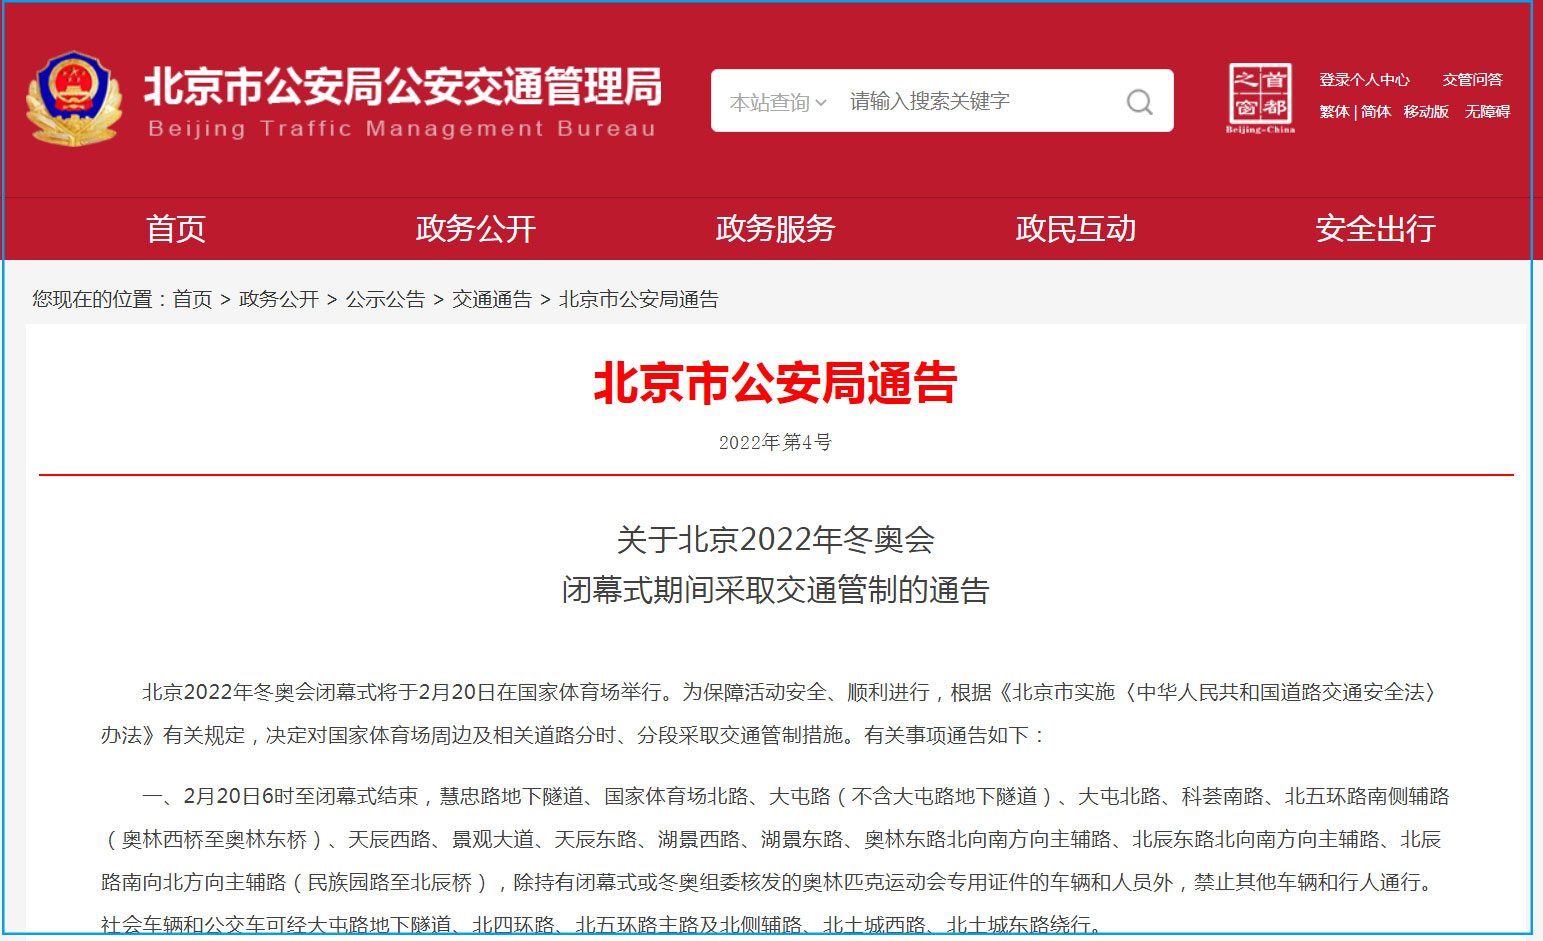
Task: Click 公示公告 in the breadcrumb path
Action: coord(385,299)
